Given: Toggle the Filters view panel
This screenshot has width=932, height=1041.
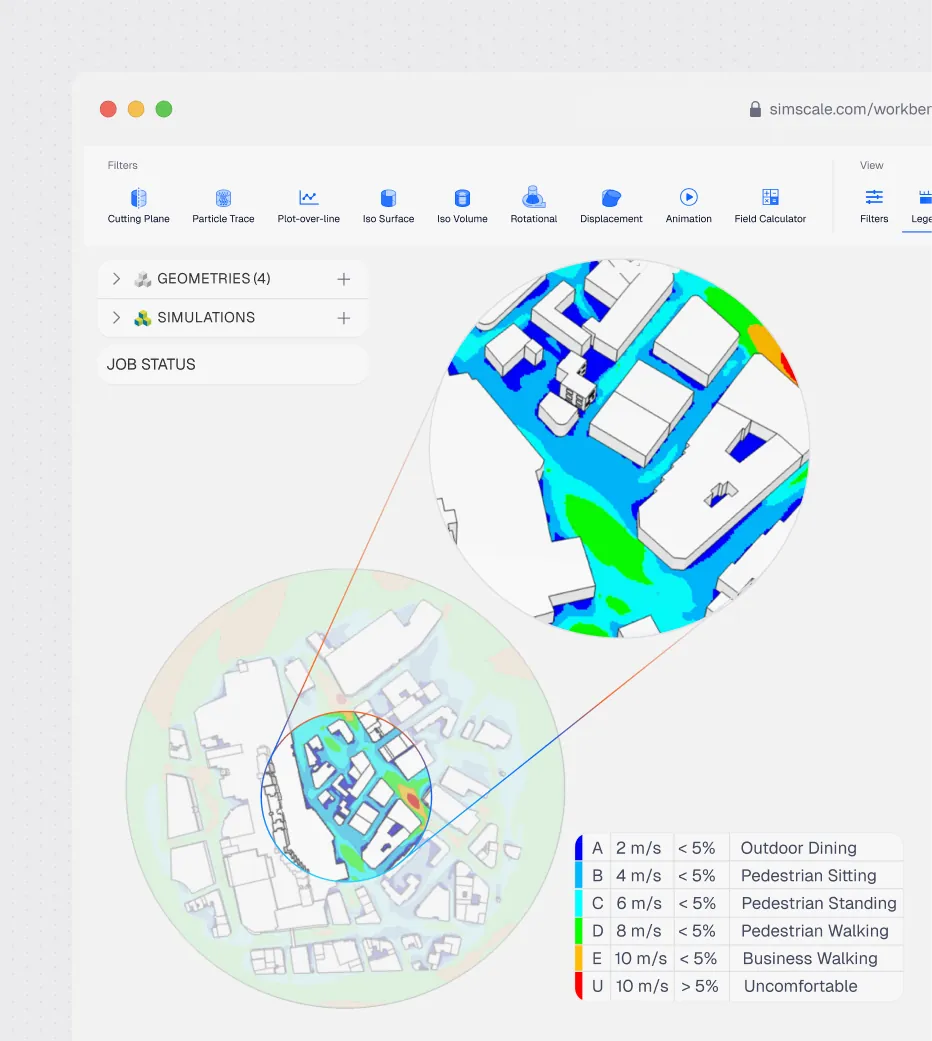Looking at the screenshot, I should (874, 206).
